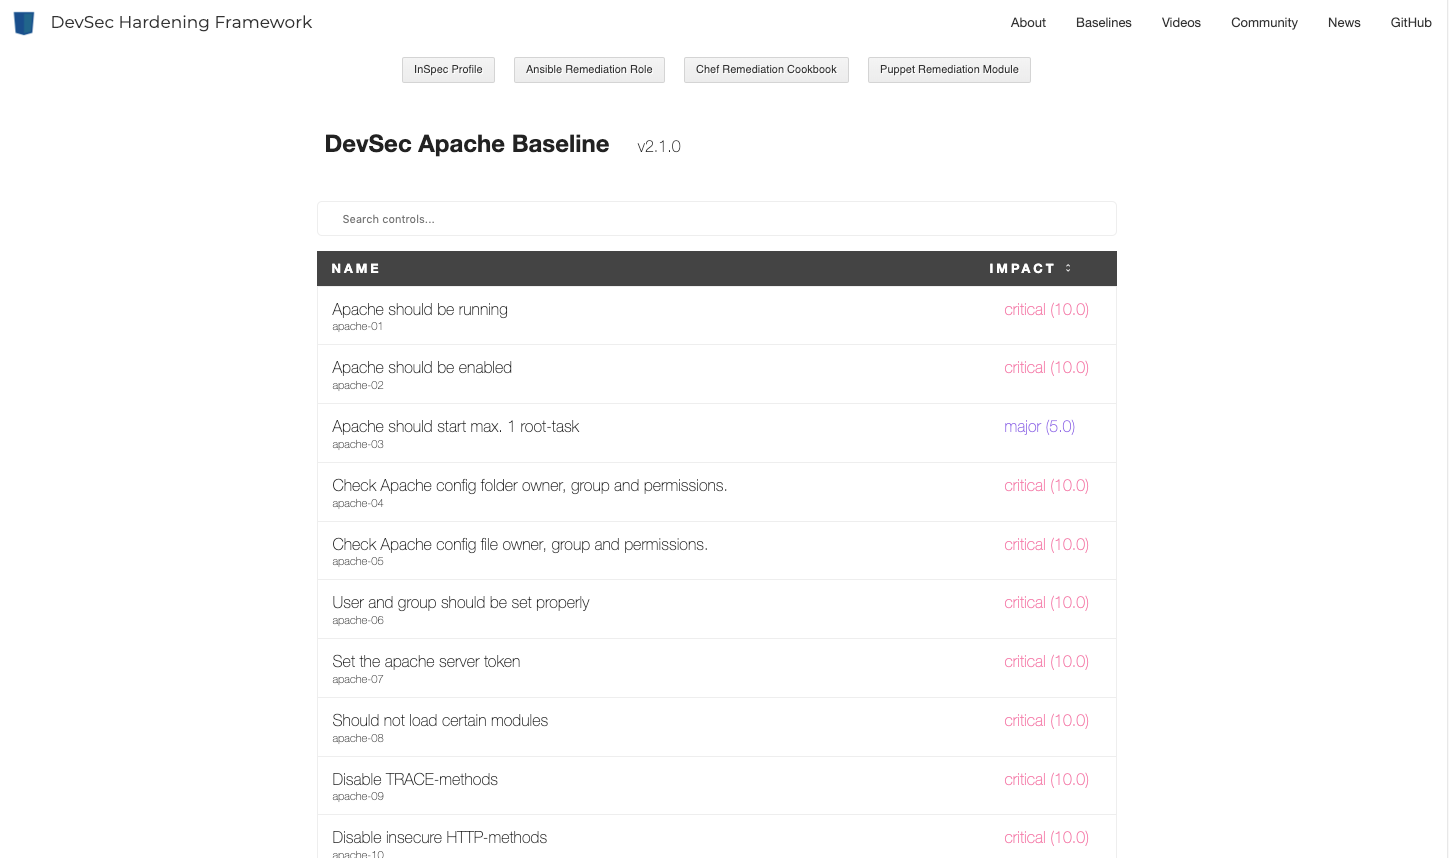This screenshot has width=1449, height=858.
Task: Click the apache-03 control ID
Action: (x=358, y=444)
